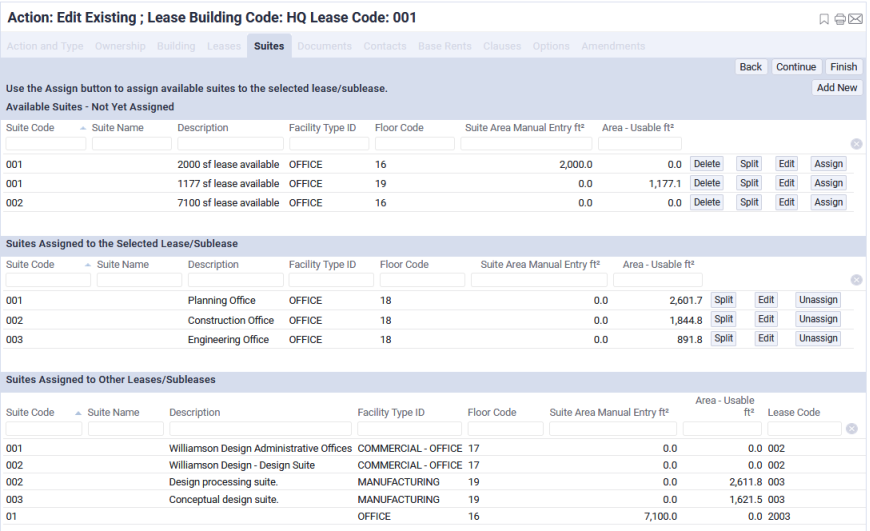Sort Other Leases suites by Suite Code arrow
The image size is (870, 531).
78,413
